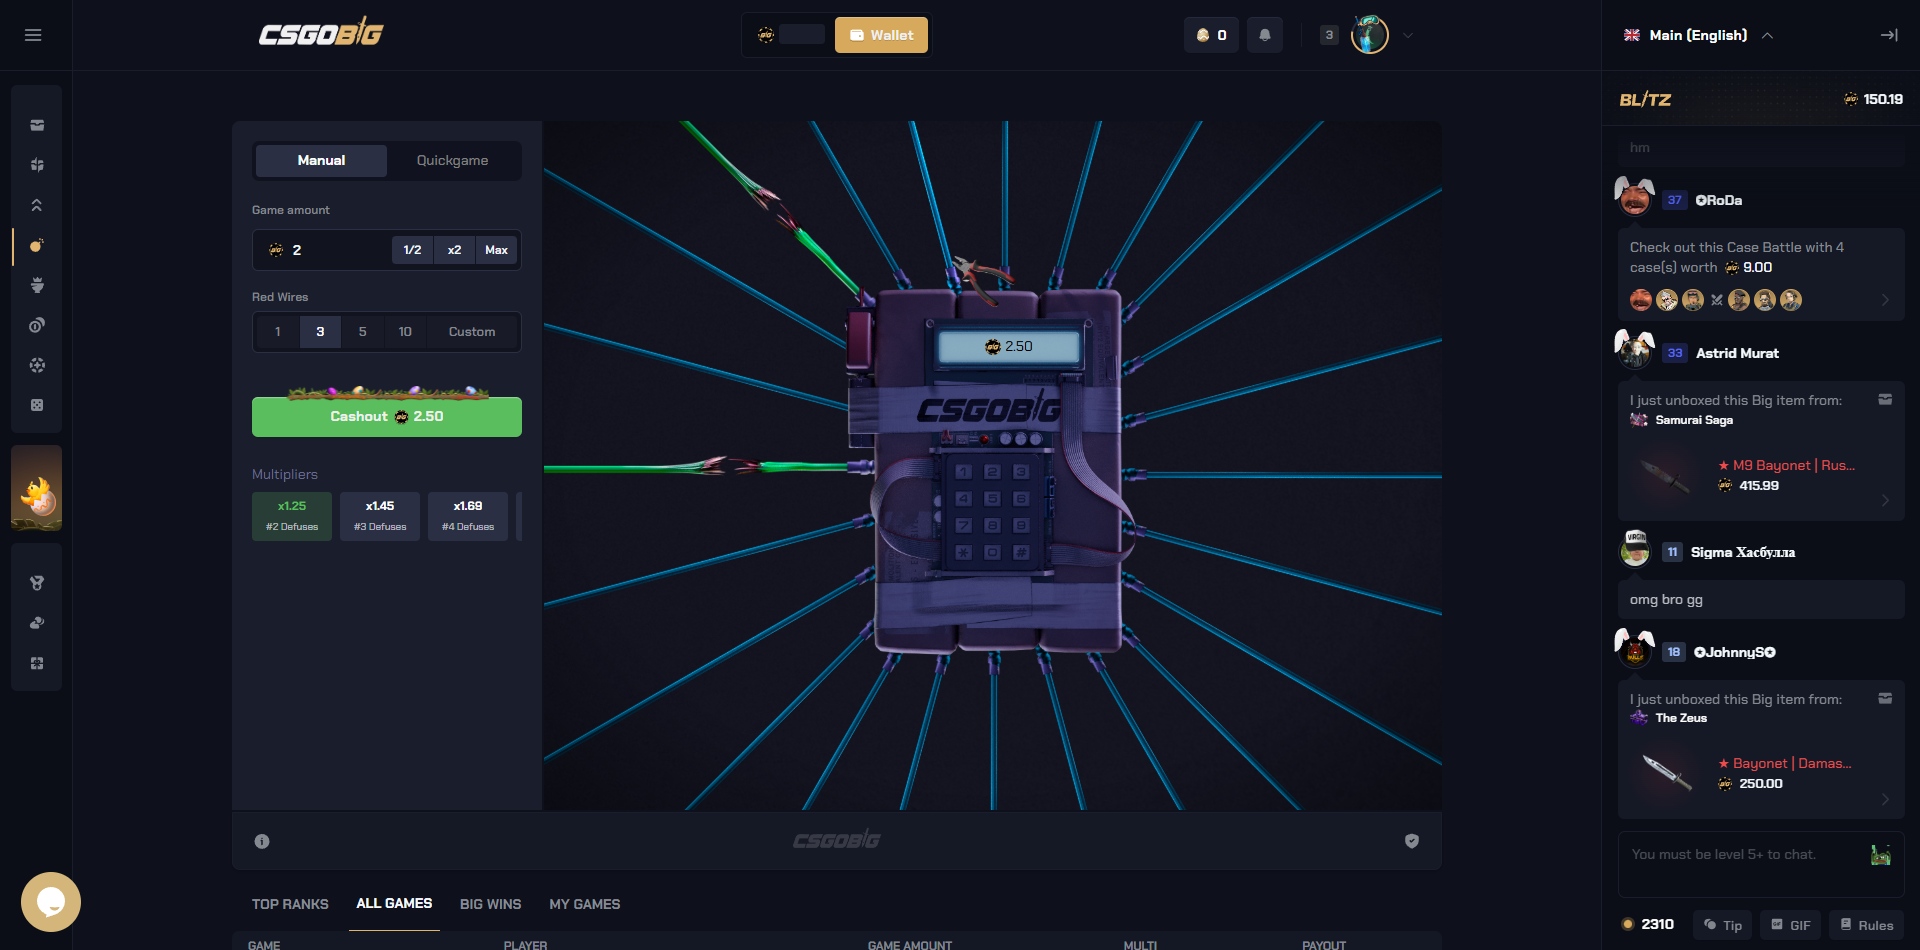Choose Custom red wires option
This screenshot has height=950, width=1920.
coord(472,332)
